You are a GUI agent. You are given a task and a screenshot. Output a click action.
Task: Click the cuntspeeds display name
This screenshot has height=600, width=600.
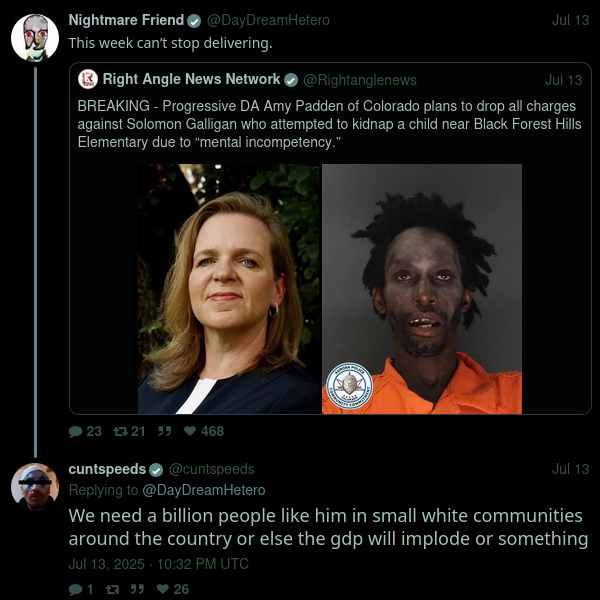coord(107,469)
